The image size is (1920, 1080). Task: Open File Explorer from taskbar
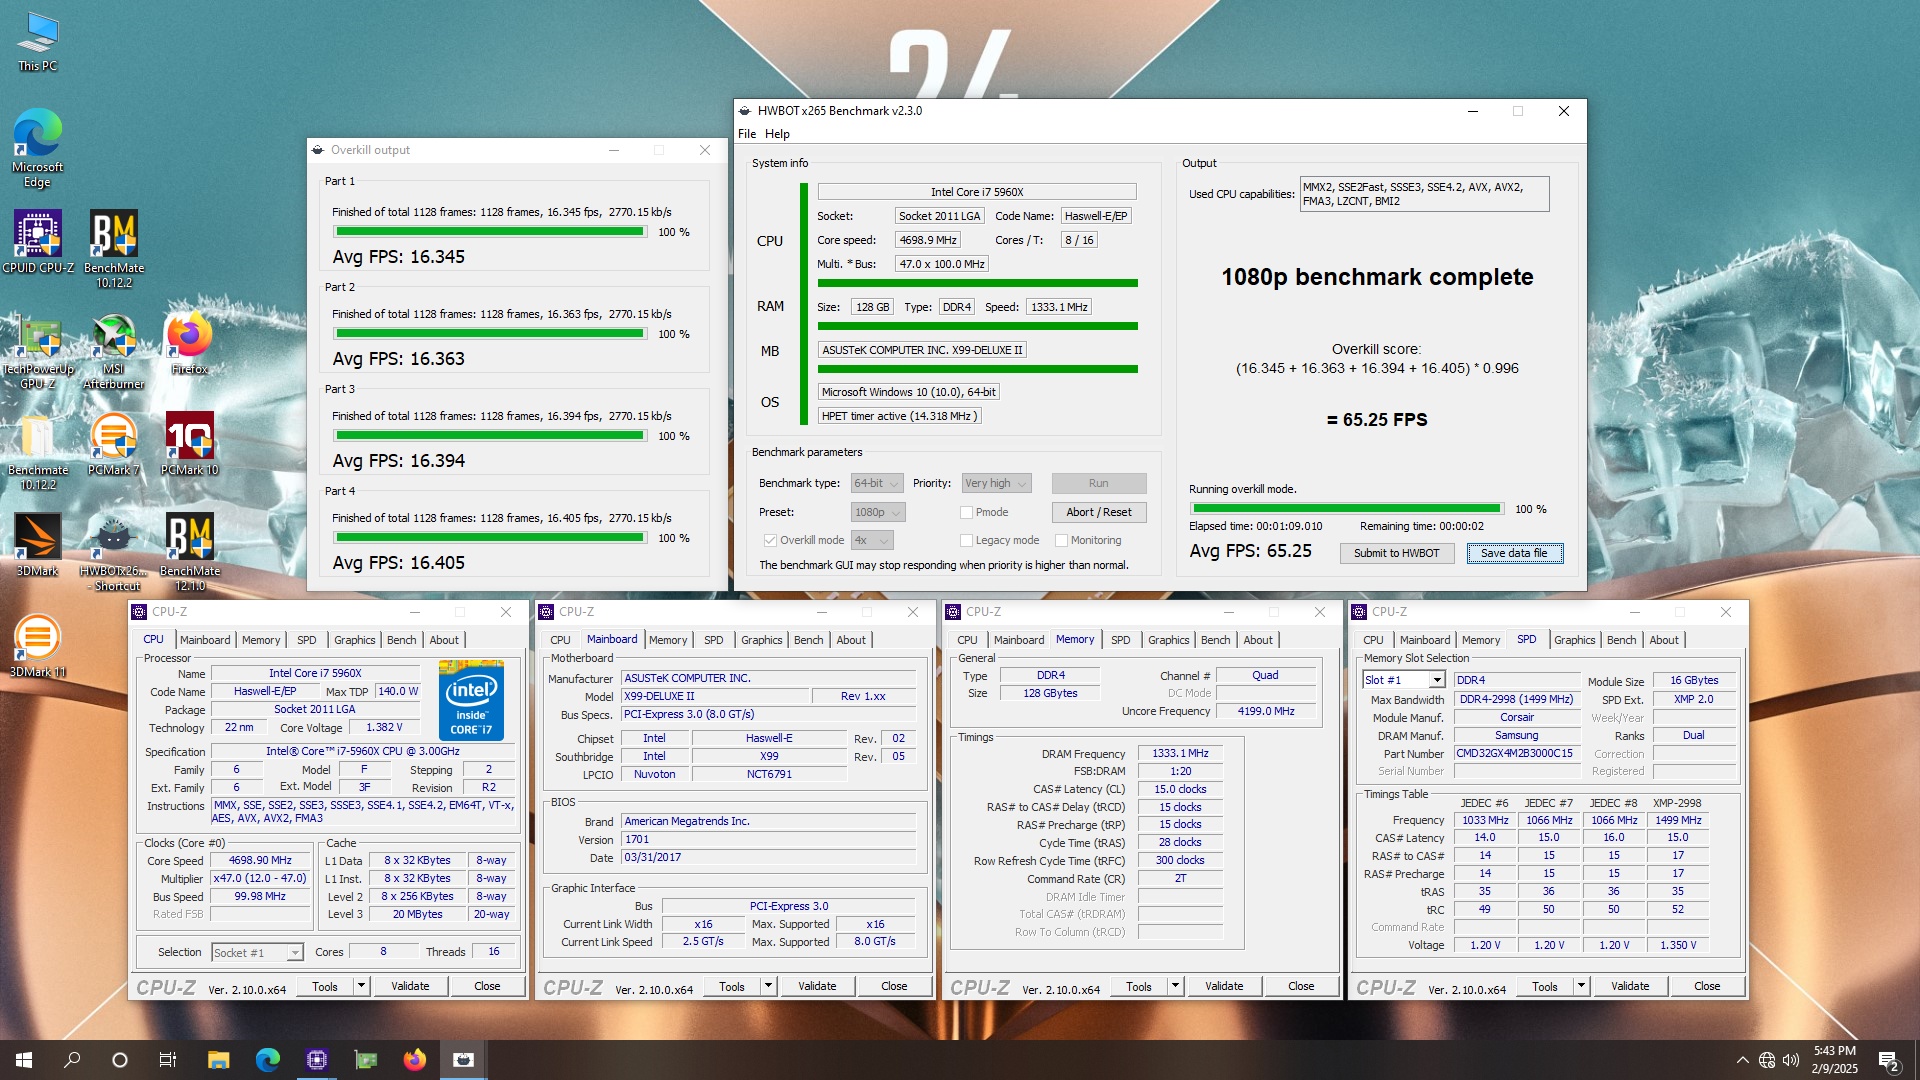(218, 1060)
